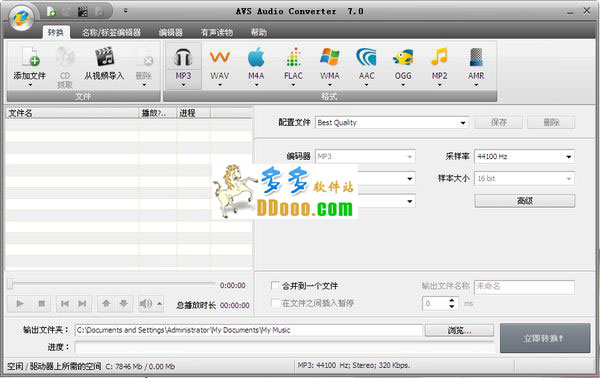Open the 采样率 44100 Hz dropdown
This screenshot has width=600, height=378.
(x=569, y=156)
